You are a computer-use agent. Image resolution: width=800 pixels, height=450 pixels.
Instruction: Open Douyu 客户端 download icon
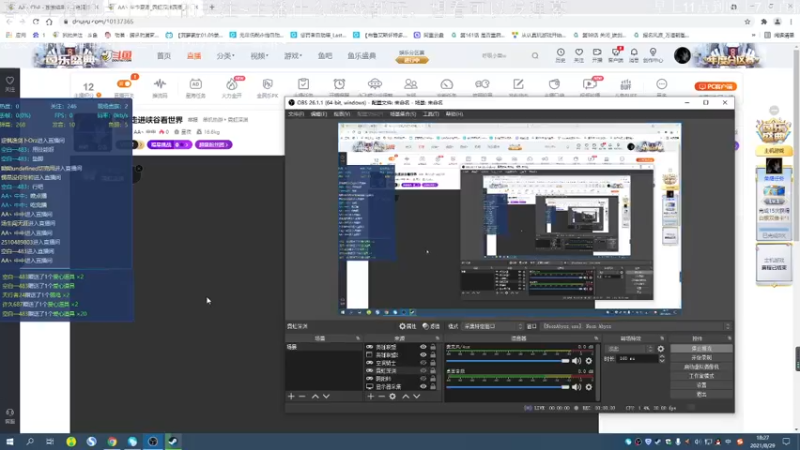coord(616,55)
